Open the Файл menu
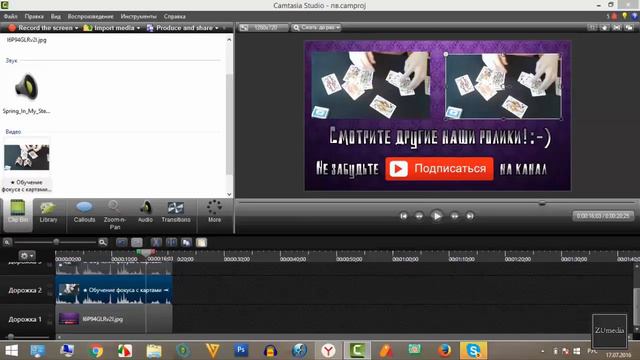640x360 pixels. pos(11,16)
